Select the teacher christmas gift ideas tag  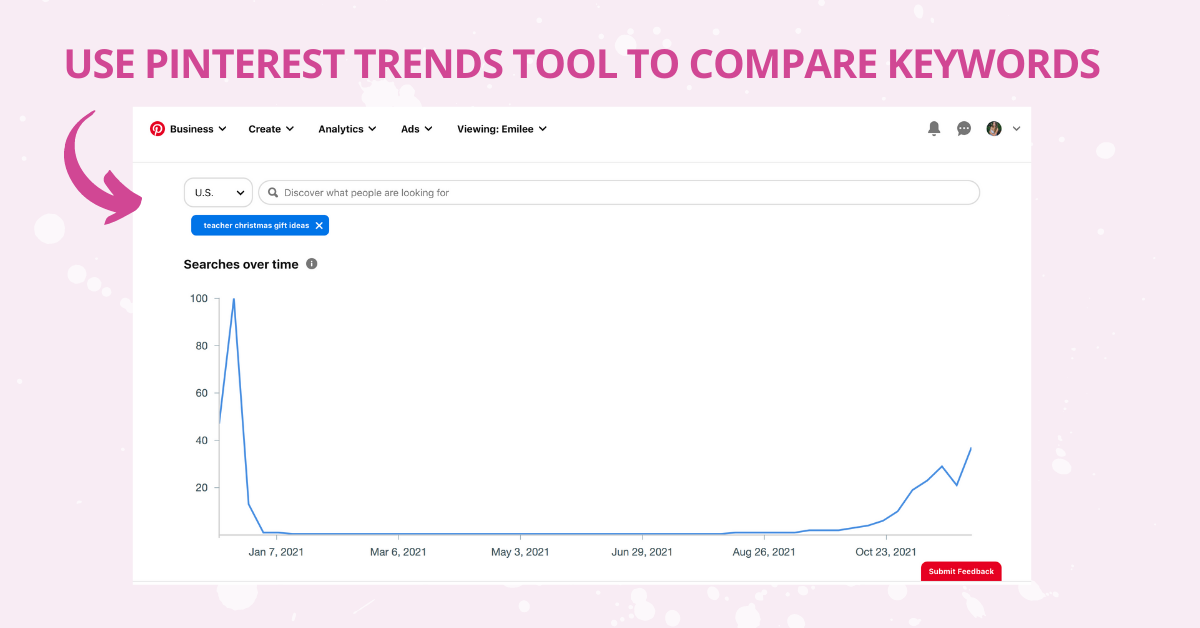coord(260,226)
